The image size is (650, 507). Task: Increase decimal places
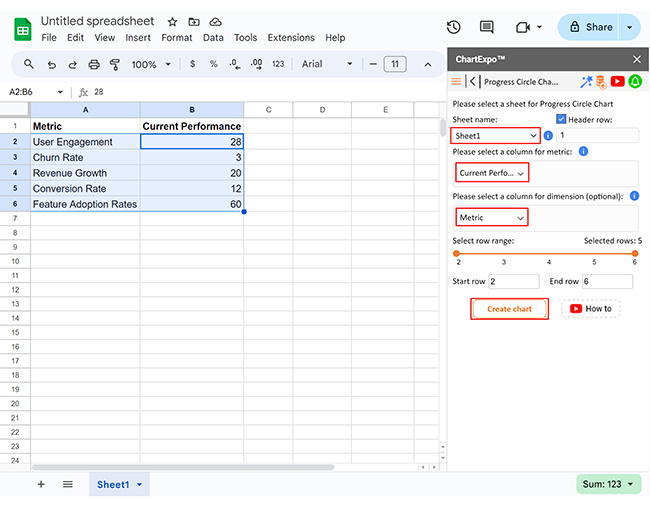[x=256, y=64]
